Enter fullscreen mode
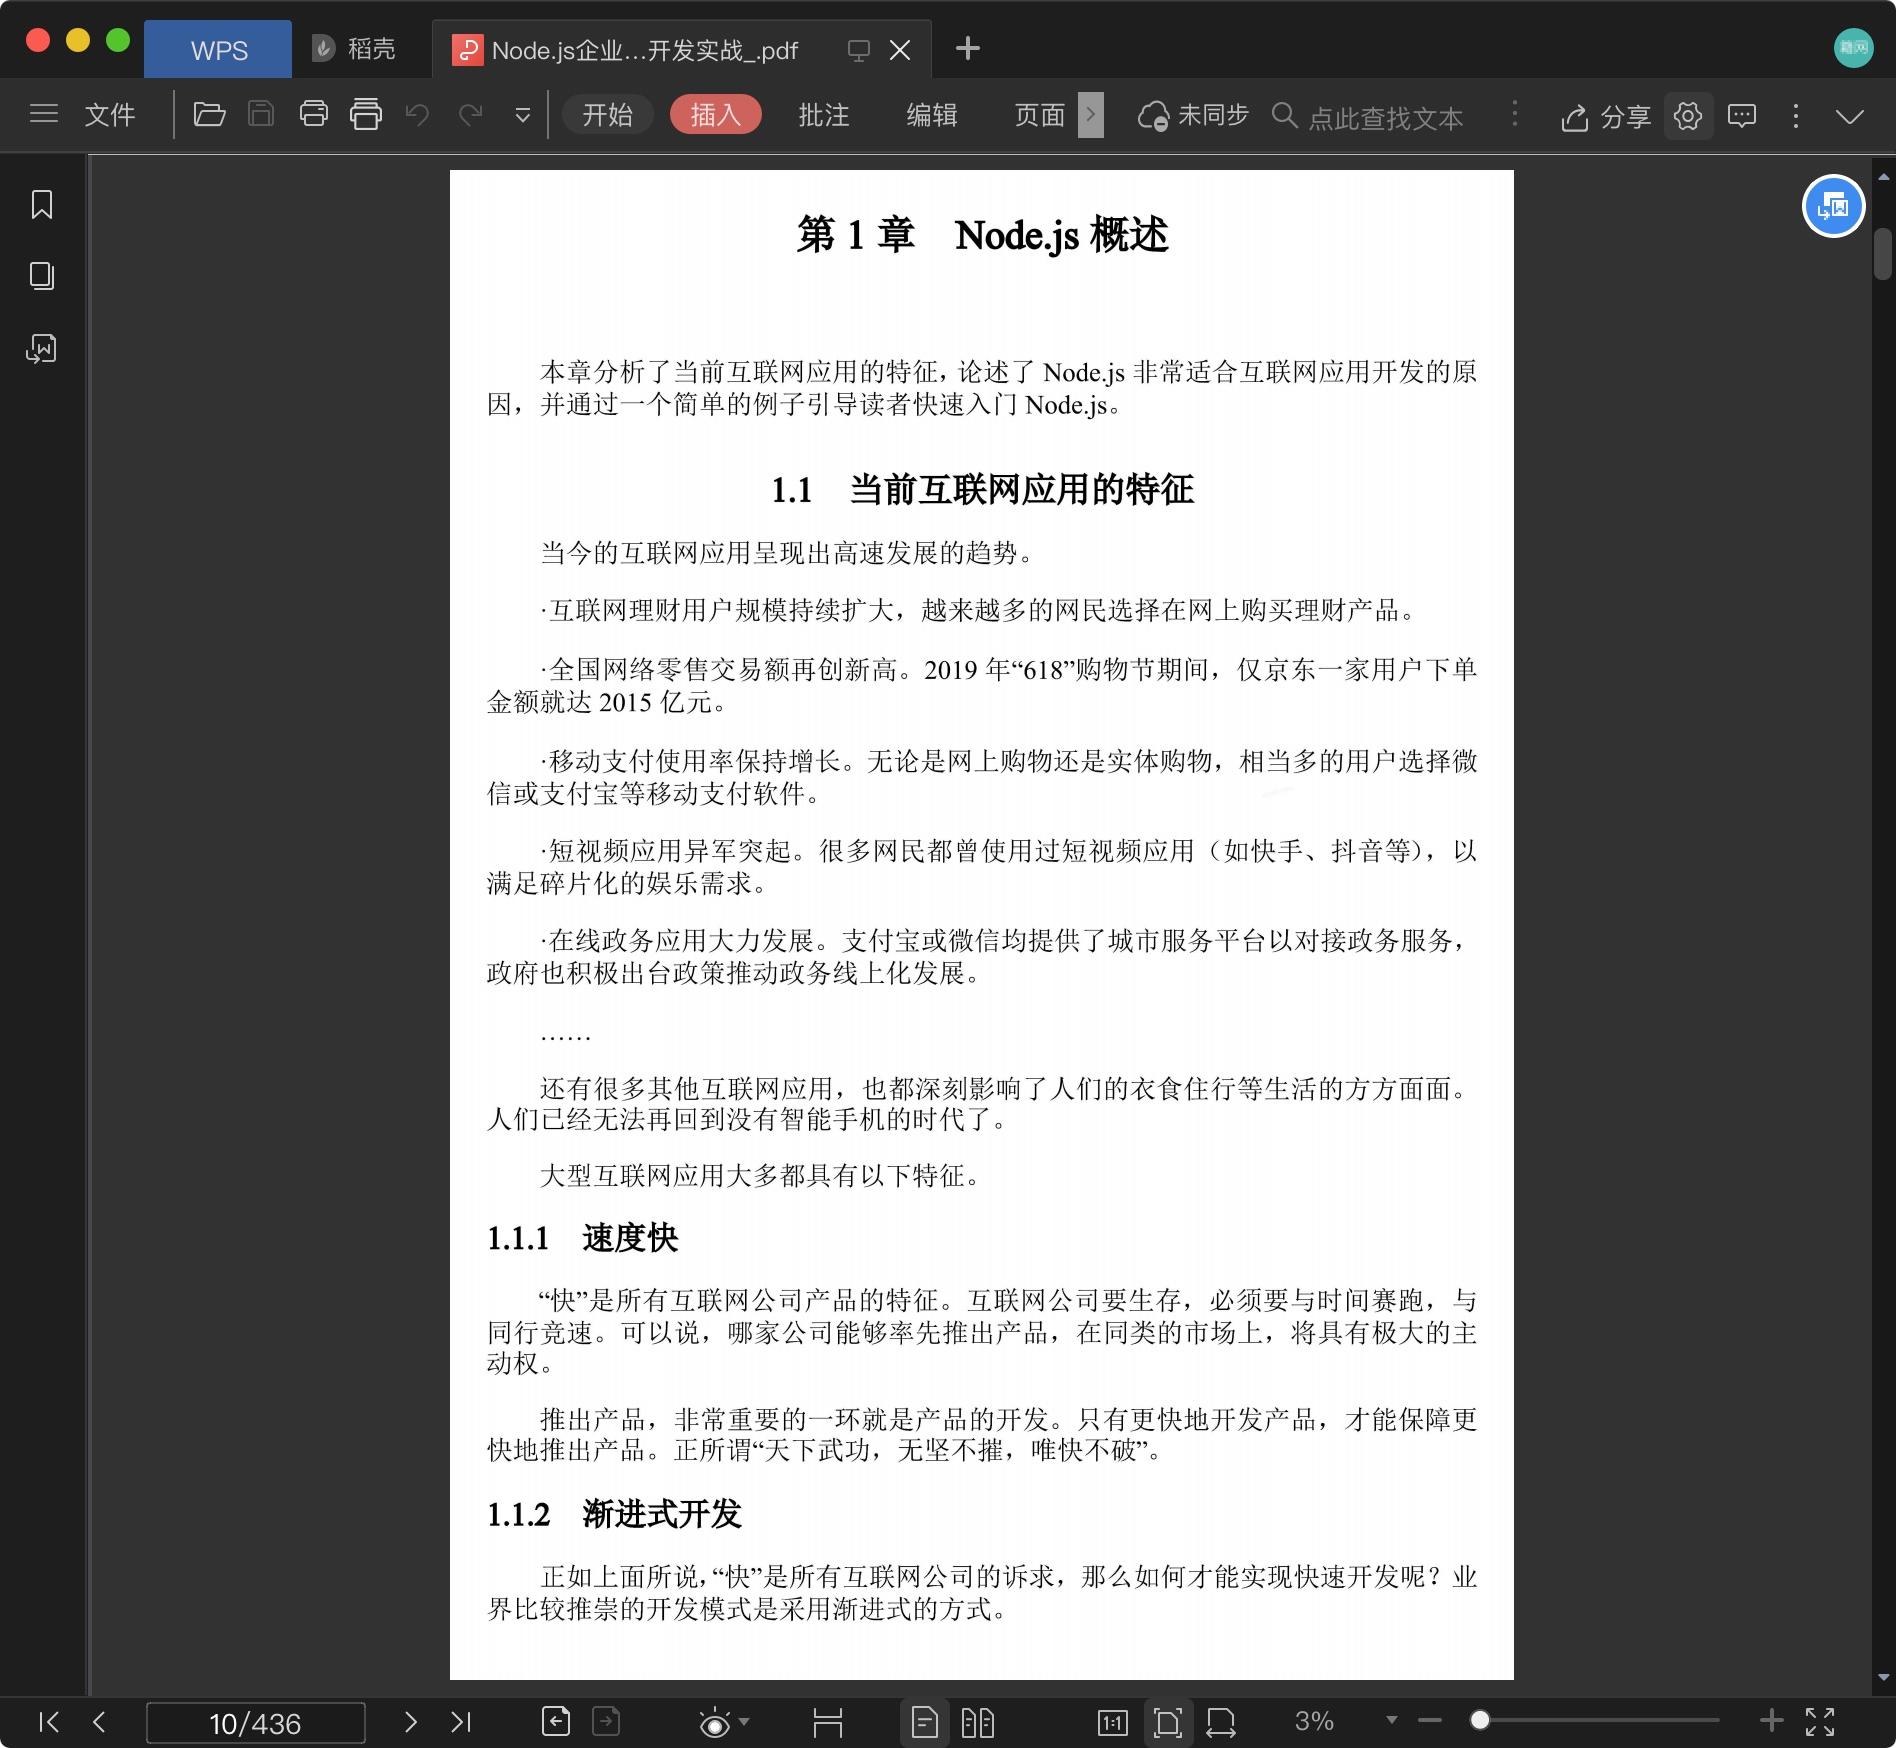This screenshot has width=1896, height=1748. [1820, 1722]
